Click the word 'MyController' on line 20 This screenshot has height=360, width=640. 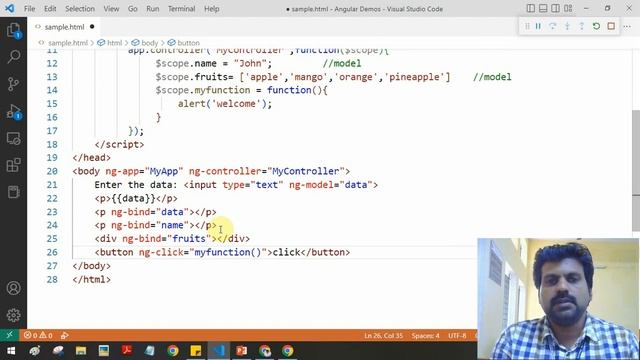tap(306, 171)
